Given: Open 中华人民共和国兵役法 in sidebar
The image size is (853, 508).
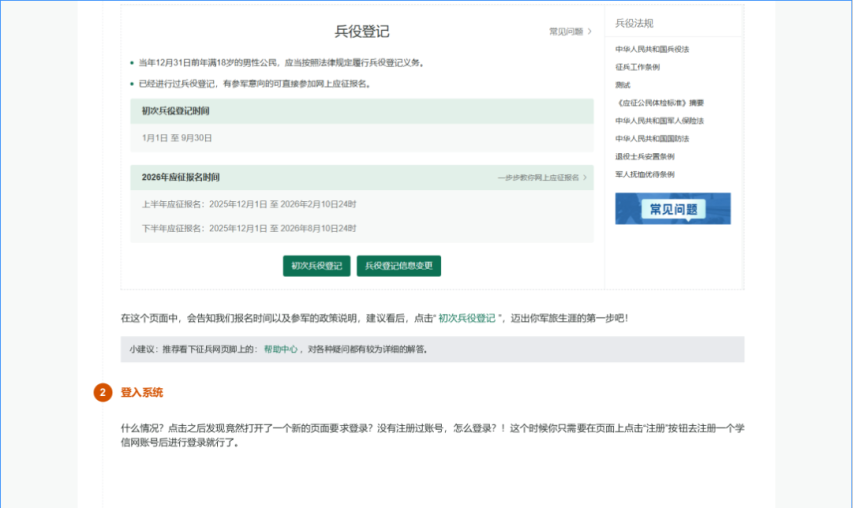Looking at the screenshot, I should click(x=652, y=49).
